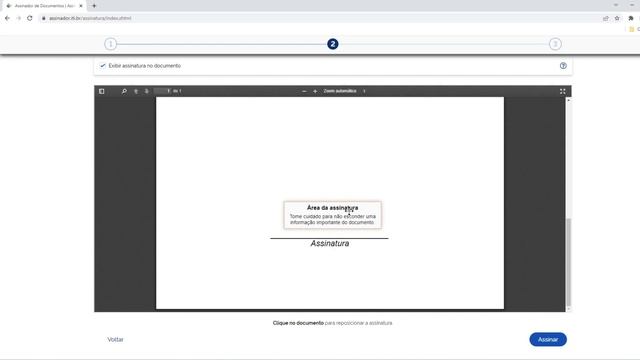Click the page number field
Image resolution: width=640 pixels, height=360 pixels.
162,91
